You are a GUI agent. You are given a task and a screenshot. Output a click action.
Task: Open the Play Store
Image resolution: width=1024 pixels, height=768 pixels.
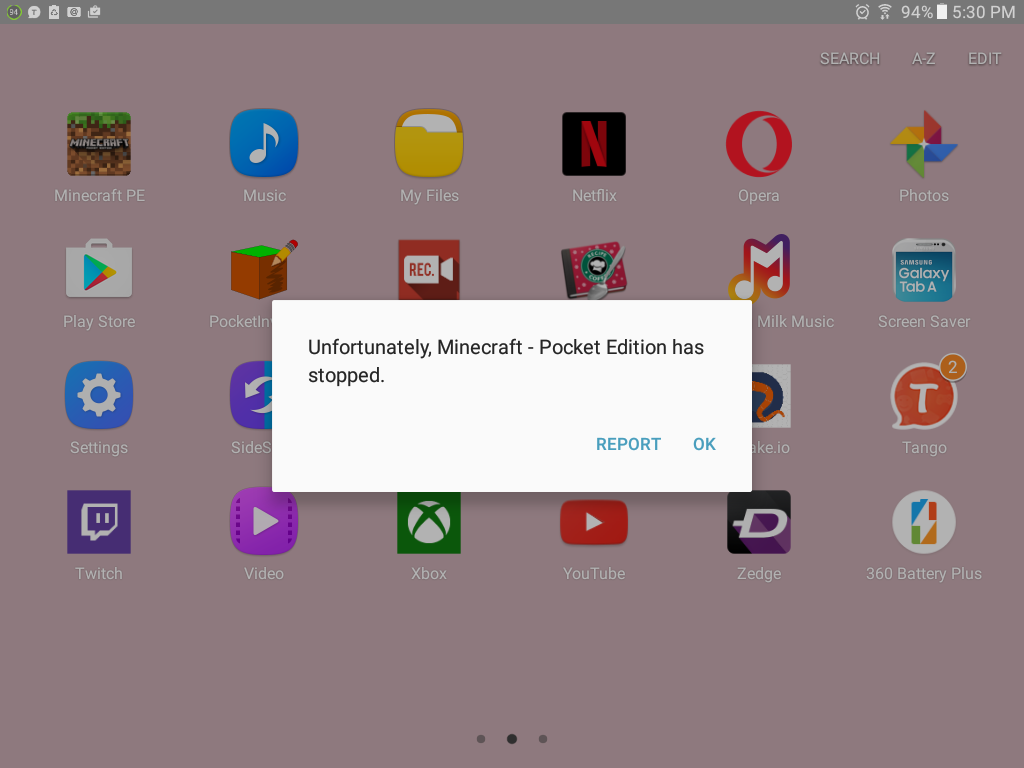[x=99, y=268]
